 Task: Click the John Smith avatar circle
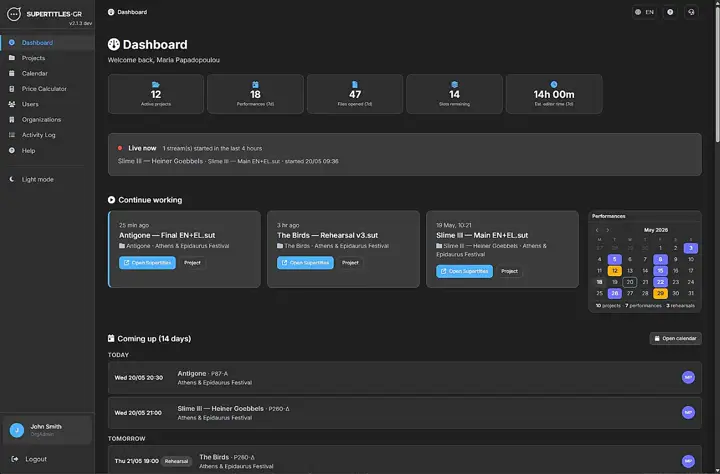(x=17, y=430)
